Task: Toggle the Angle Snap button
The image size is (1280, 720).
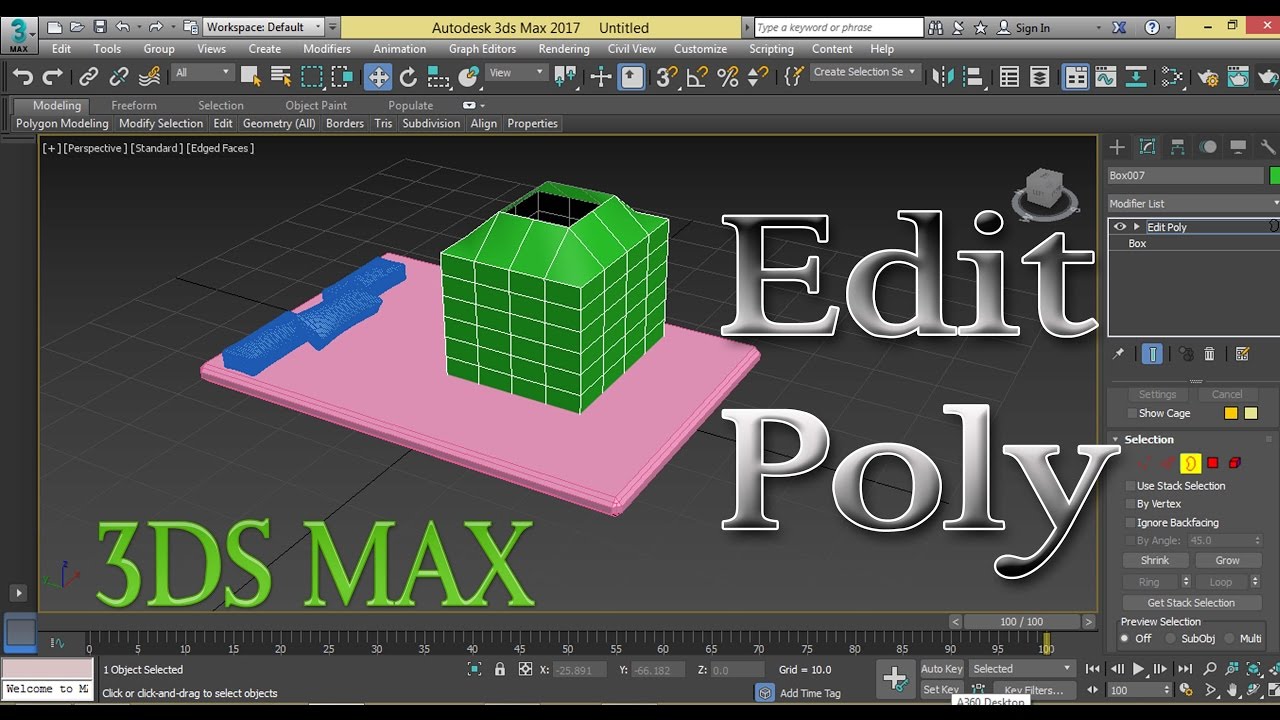Action: 697,76
